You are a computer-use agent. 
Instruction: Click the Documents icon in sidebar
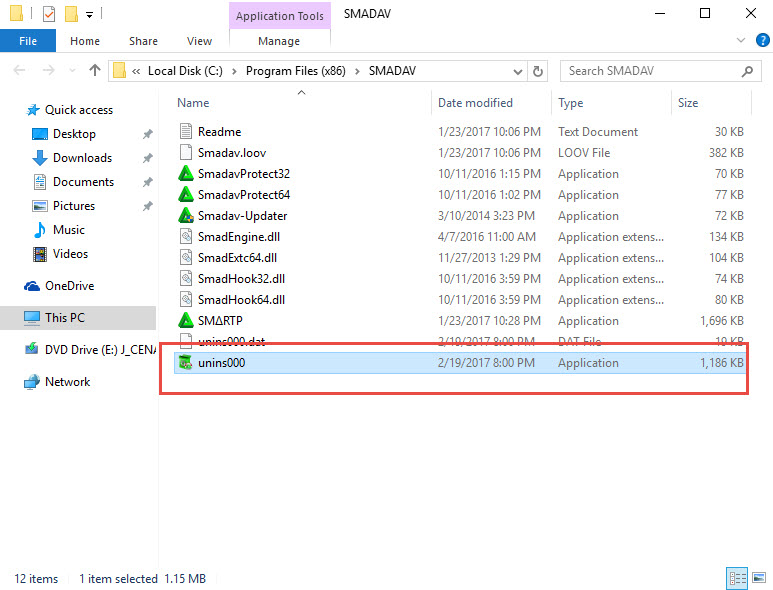click(39, 182)
